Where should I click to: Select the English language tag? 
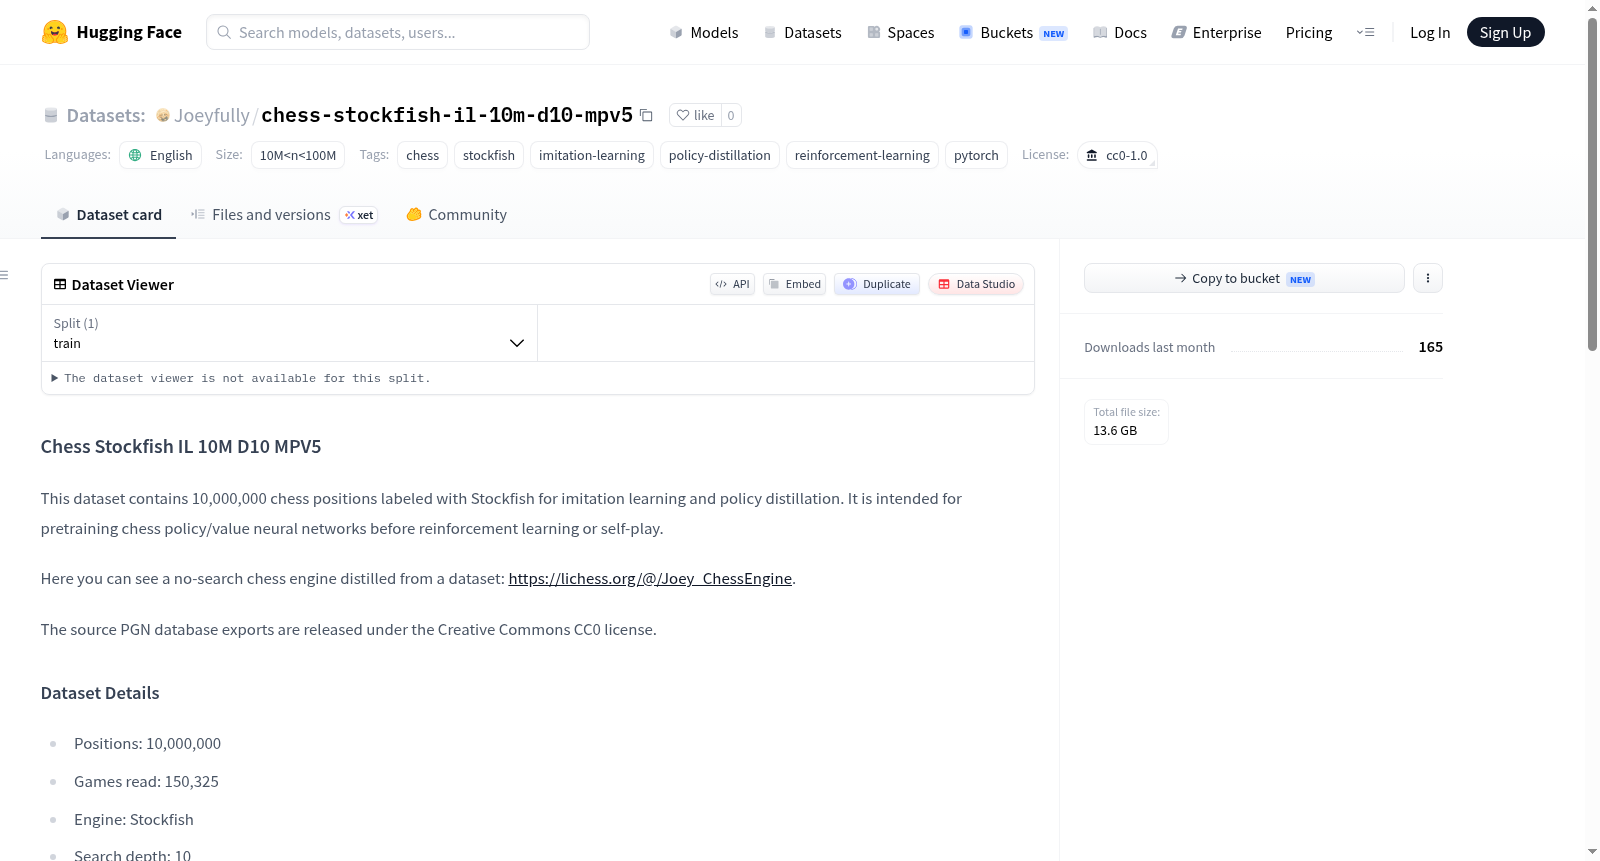tap(161, 155)
